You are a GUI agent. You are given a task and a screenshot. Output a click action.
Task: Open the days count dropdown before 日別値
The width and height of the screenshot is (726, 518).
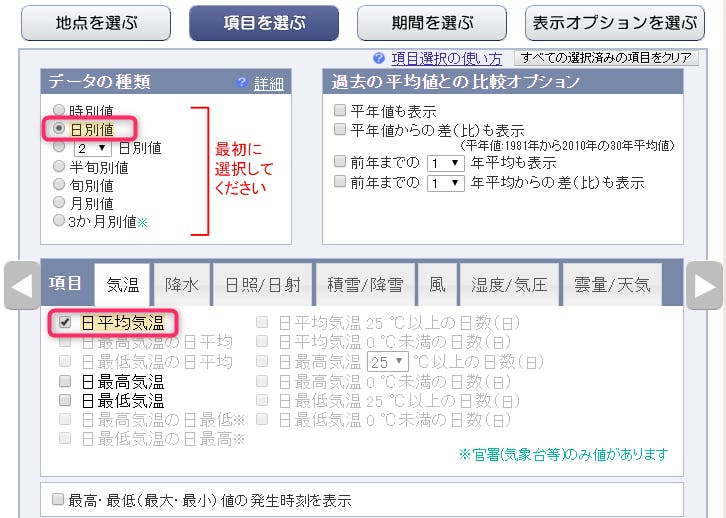93,148
